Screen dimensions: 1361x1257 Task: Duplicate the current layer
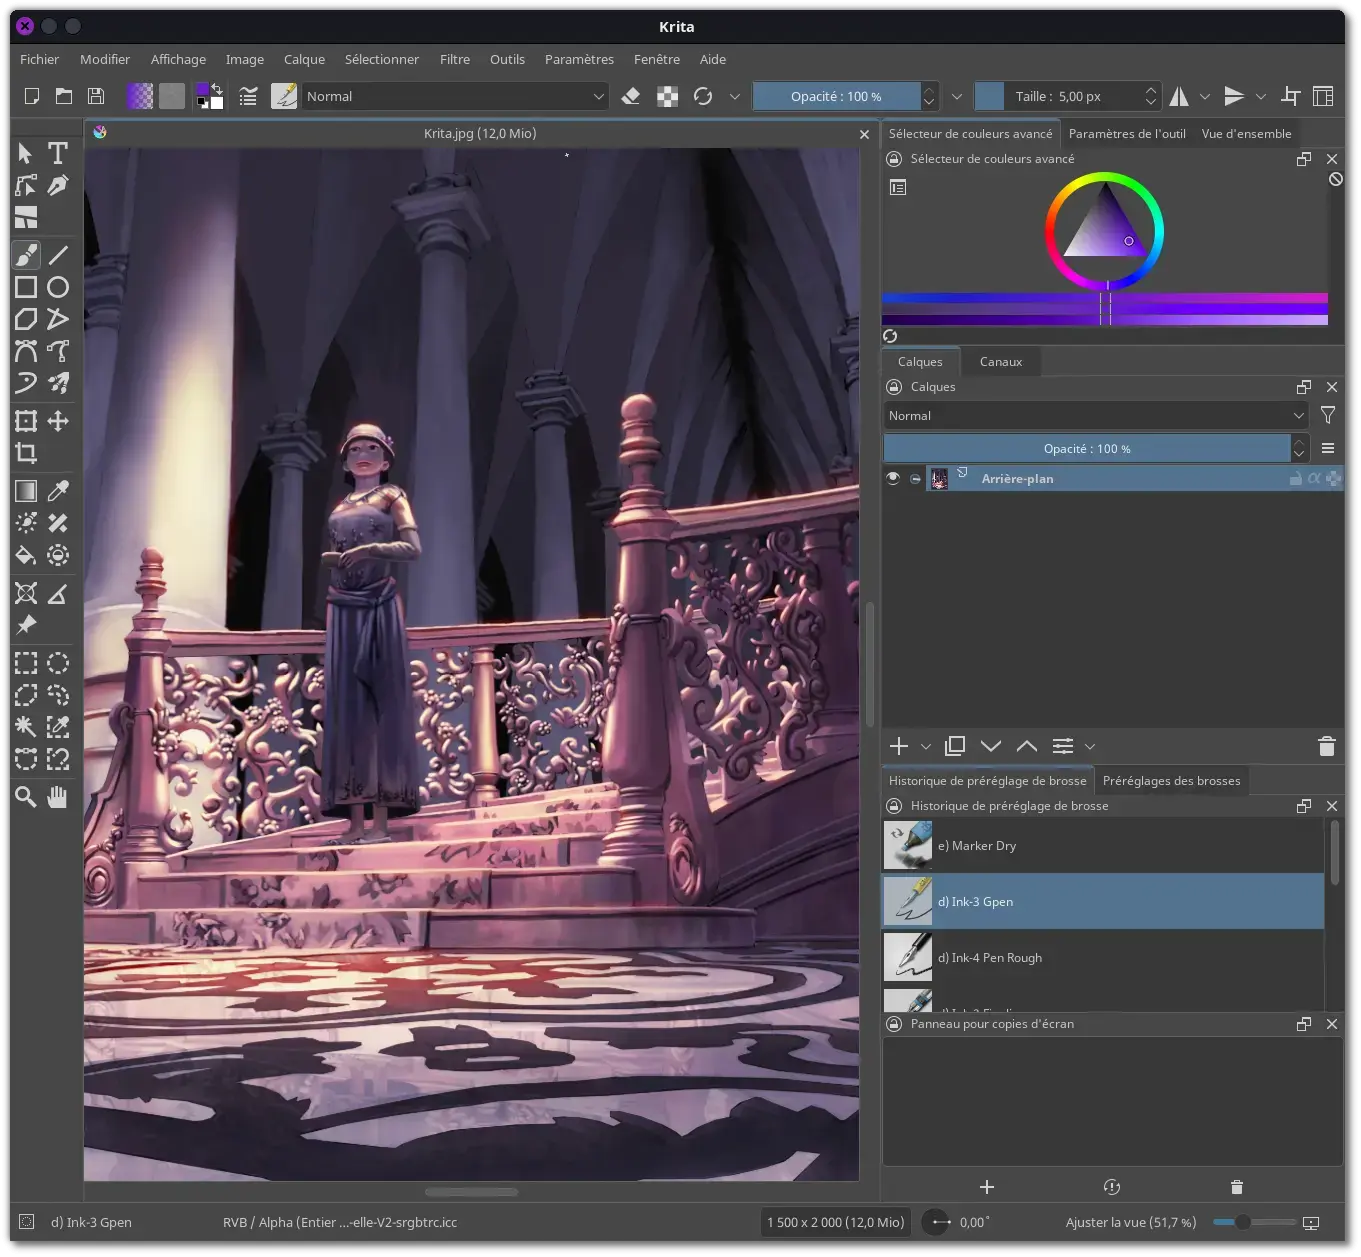tap(955, 746)
